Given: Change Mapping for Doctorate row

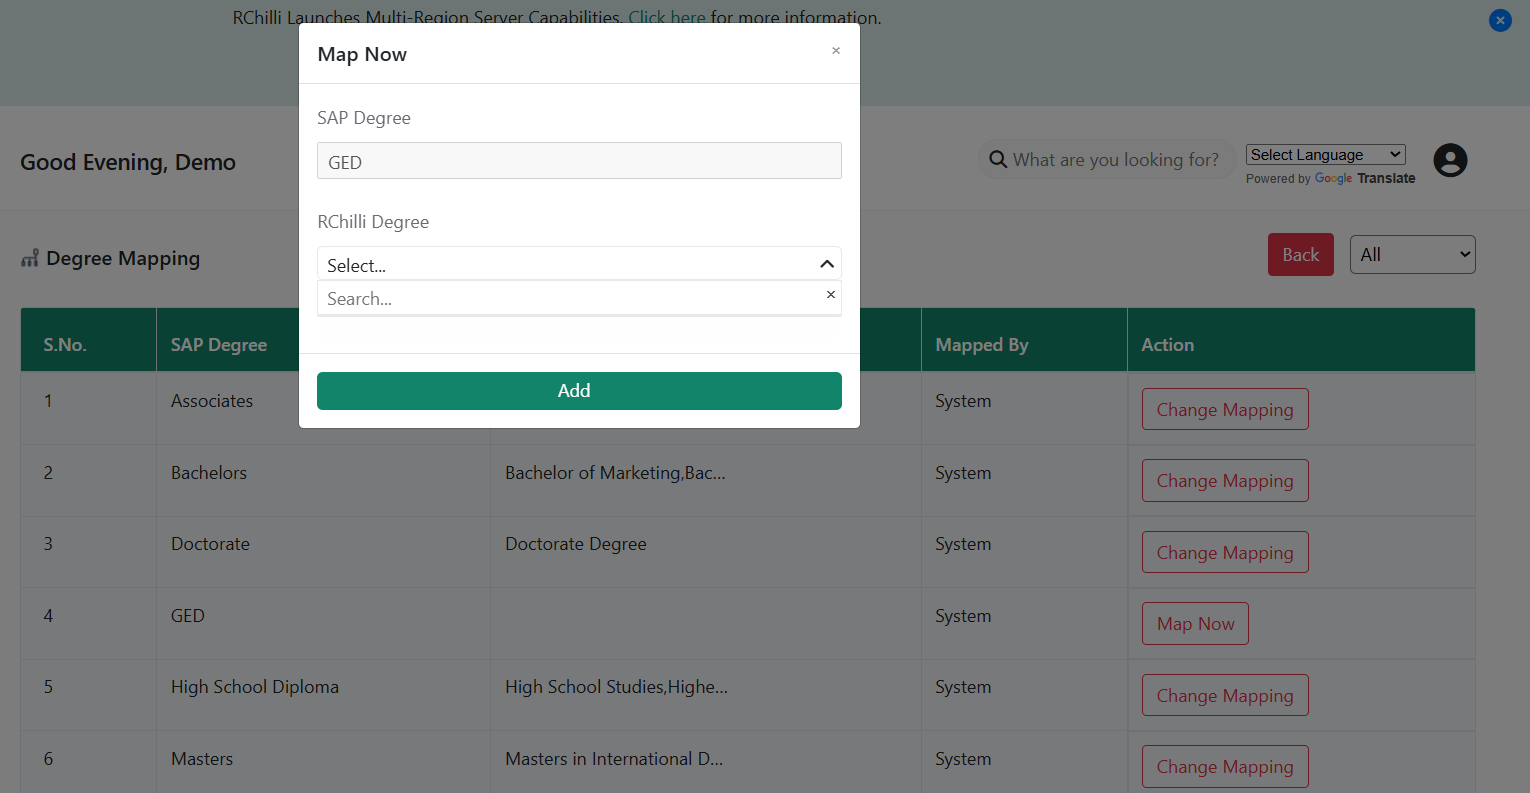Looking at the screenshot, I should click(x=1225, y=553).
